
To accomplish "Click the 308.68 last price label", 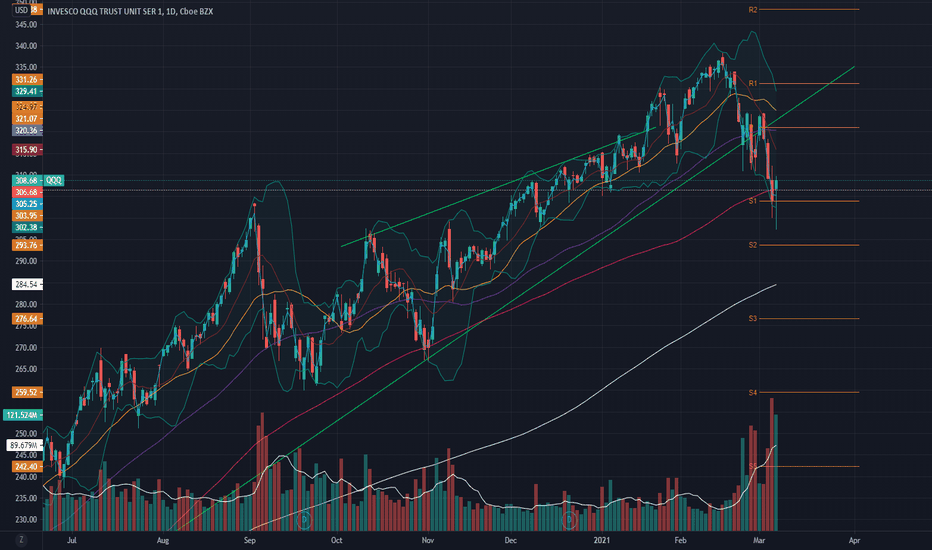I will (x=27, y=180).
